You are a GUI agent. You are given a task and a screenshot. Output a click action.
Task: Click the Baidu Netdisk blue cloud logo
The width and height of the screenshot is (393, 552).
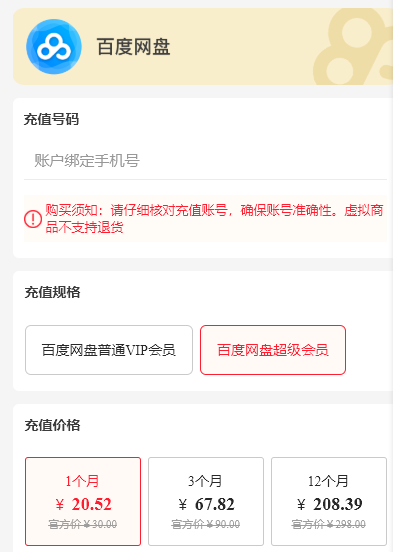click(54, 46)
